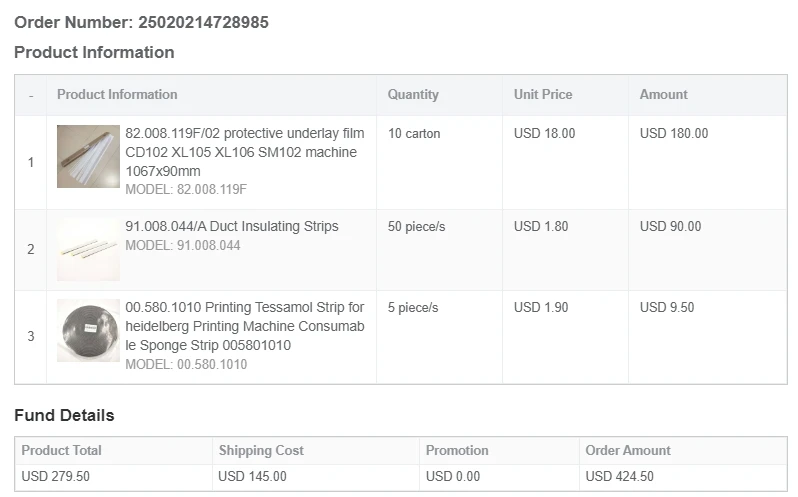This screenshot has height=497, width=798.
Task: Click the MODEL: 82.008.119F text
Action: coord(186,189)
